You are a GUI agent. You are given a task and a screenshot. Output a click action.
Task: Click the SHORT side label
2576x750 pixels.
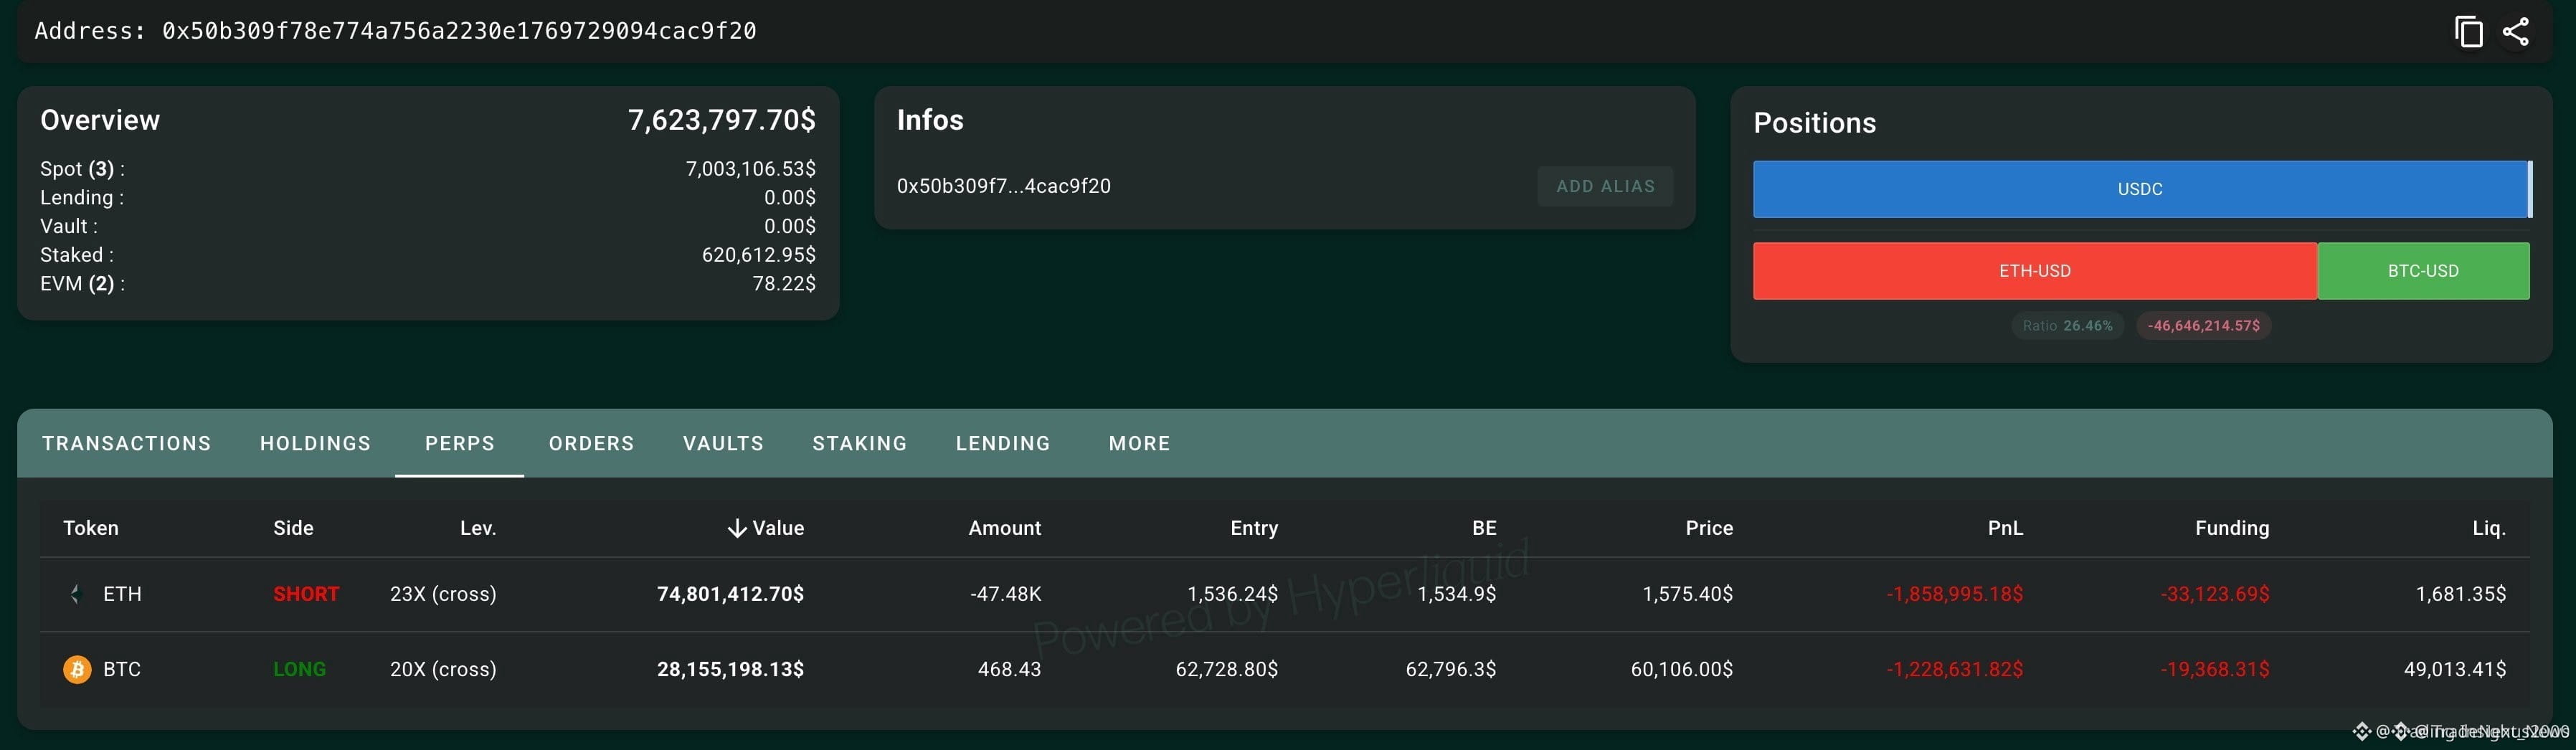(306, 594)
